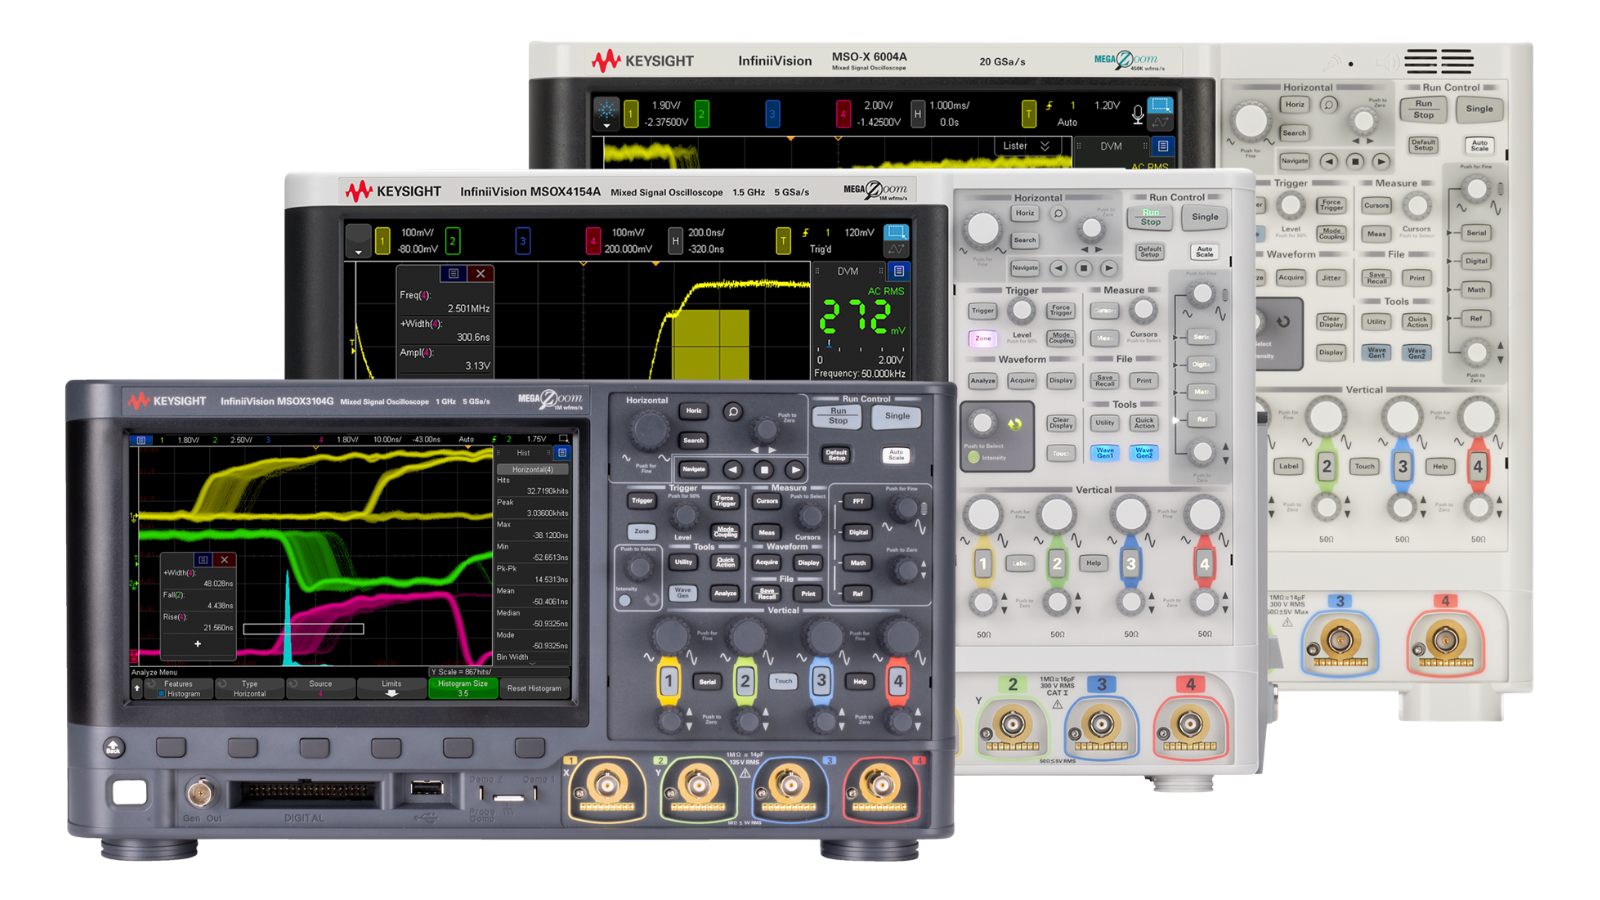Click the Gen Out BNC connector on the MSOX3104G

200,793
